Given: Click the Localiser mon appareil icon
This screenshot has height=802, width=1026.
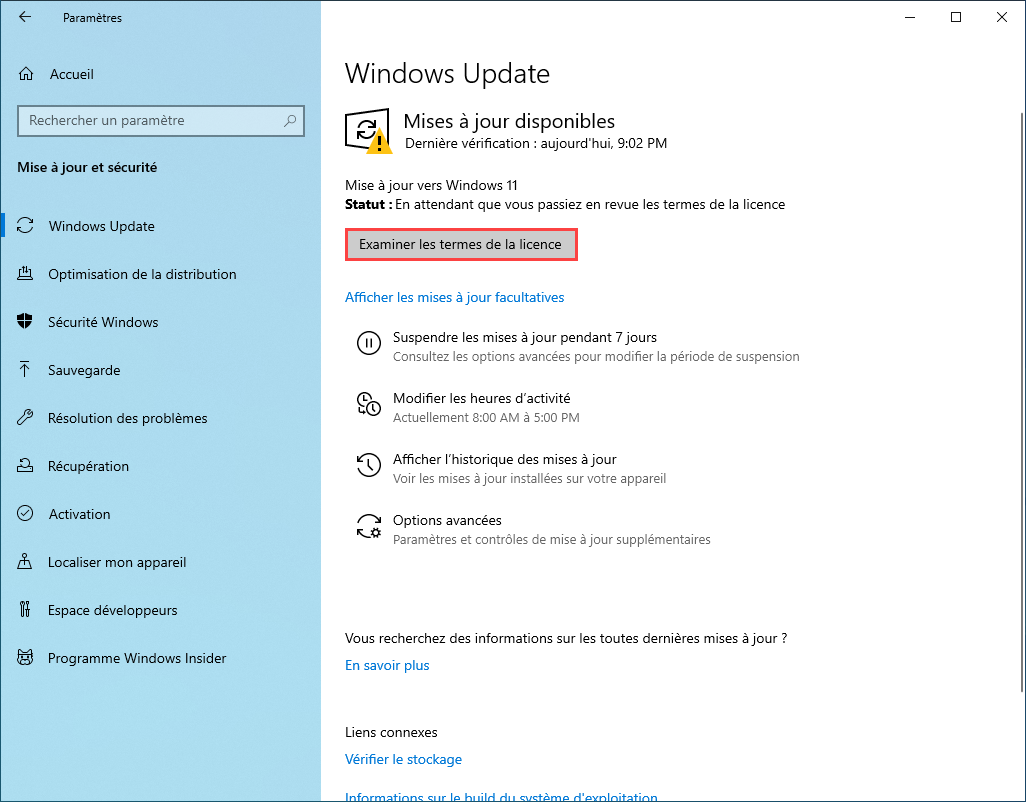Looking at the screenshot, I should [25, 561].
